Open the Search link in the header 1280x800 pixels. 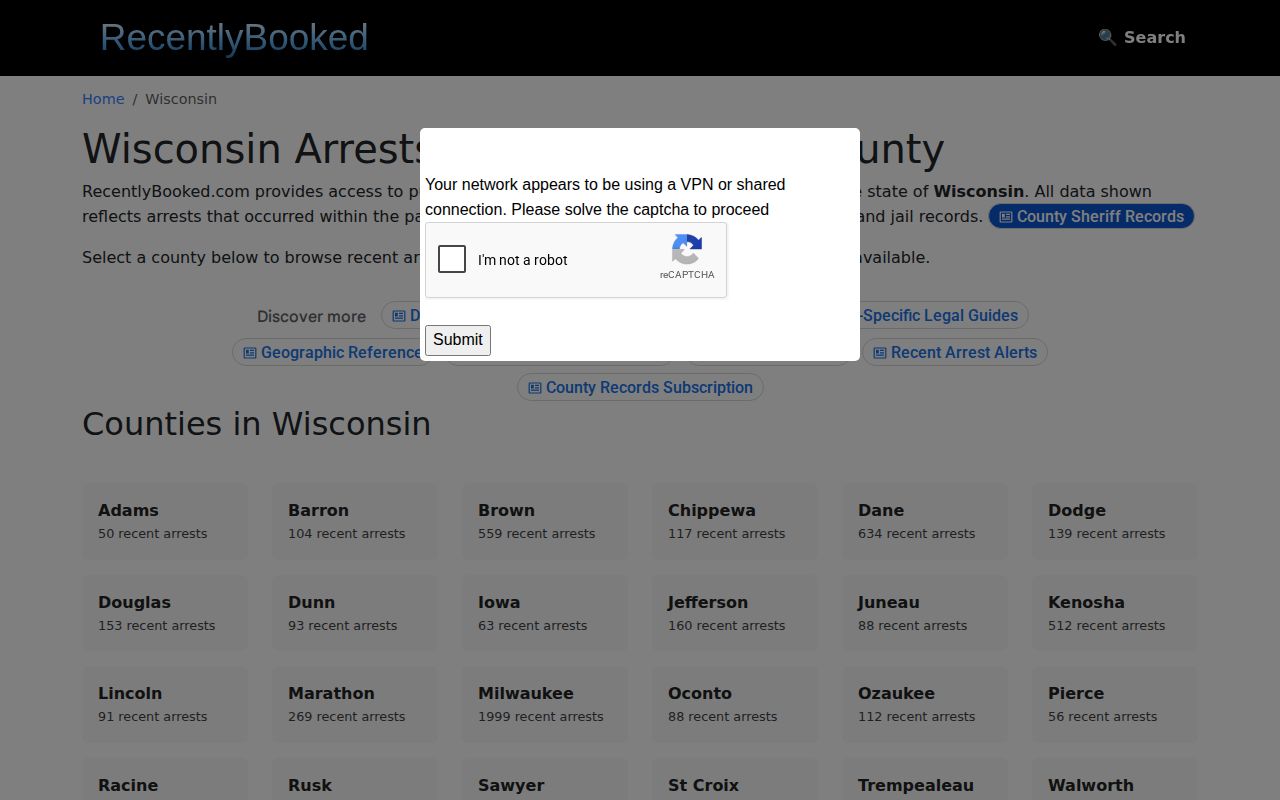(1141, 37)
